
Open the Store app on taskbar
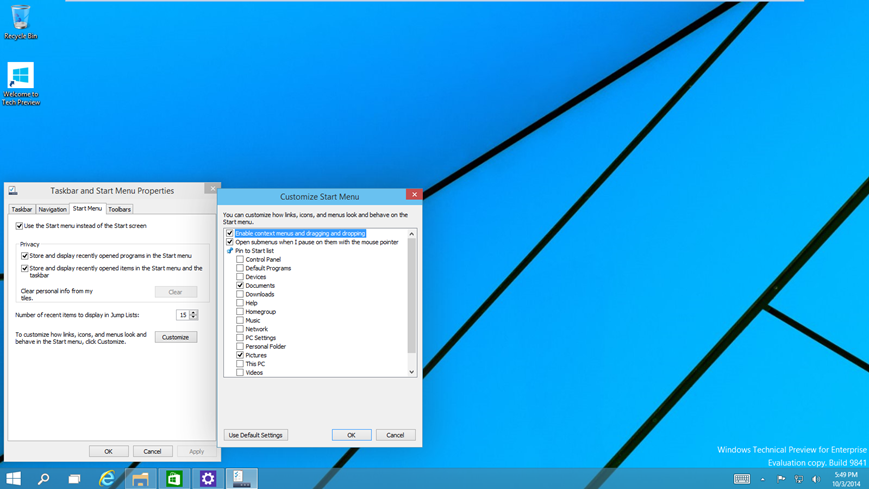pyautogui.click(x=174, y=478)
